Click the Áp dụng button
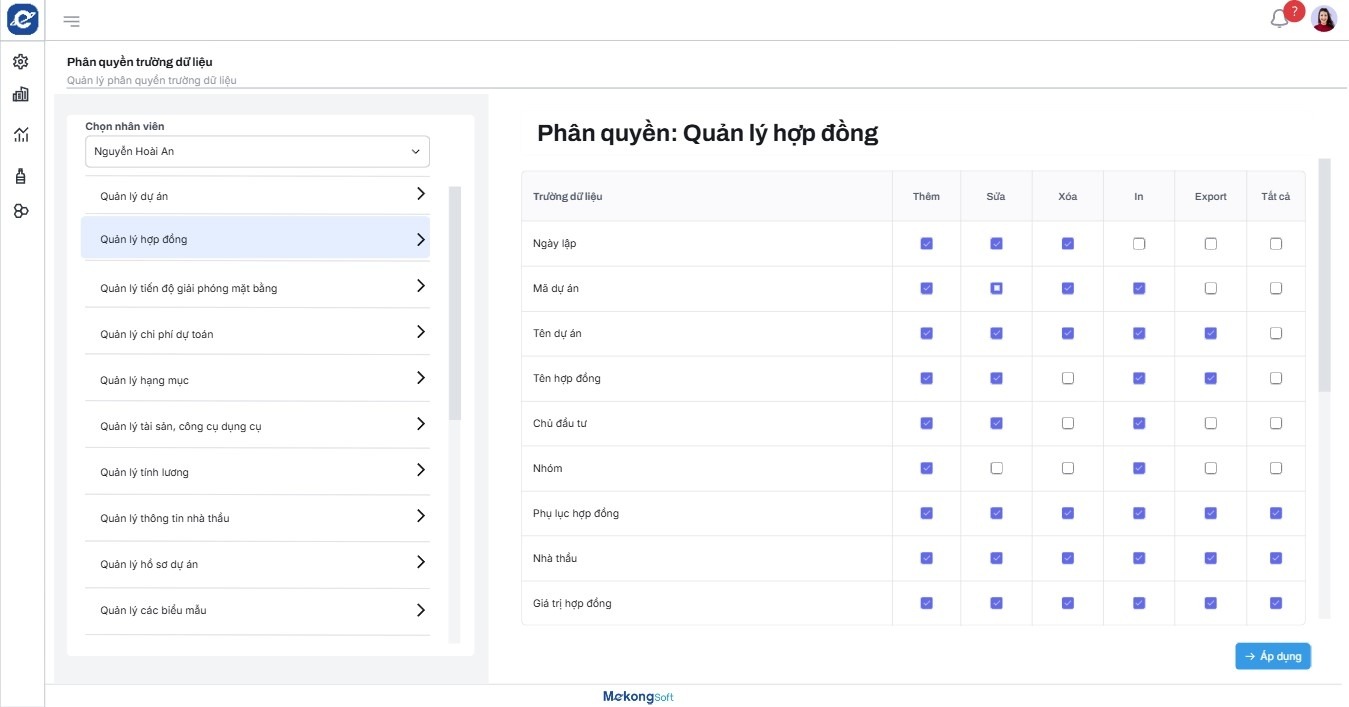The height and width of the screenshot is (707, 1349). click(x=1272, y=656)
